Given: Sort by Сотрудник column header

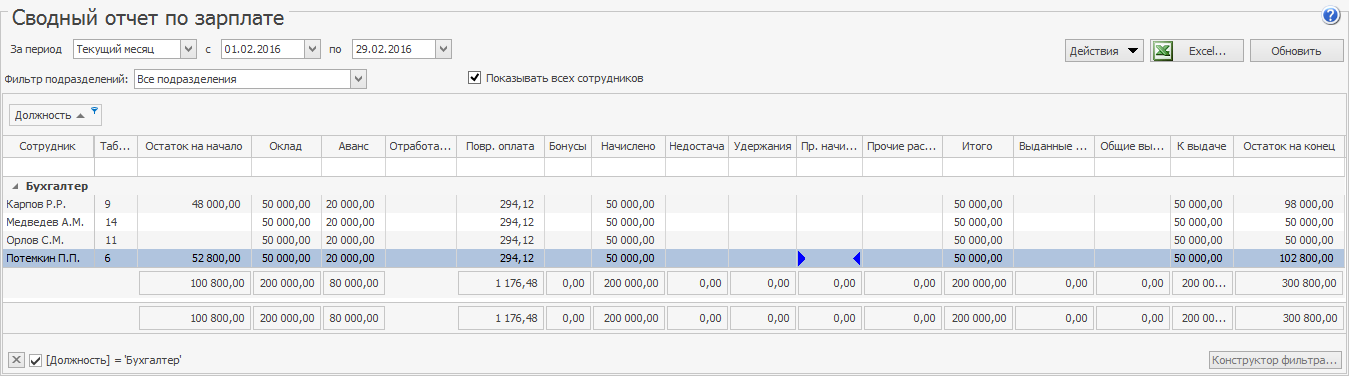Looking at the screenshot, I should [x=47, y=146].
